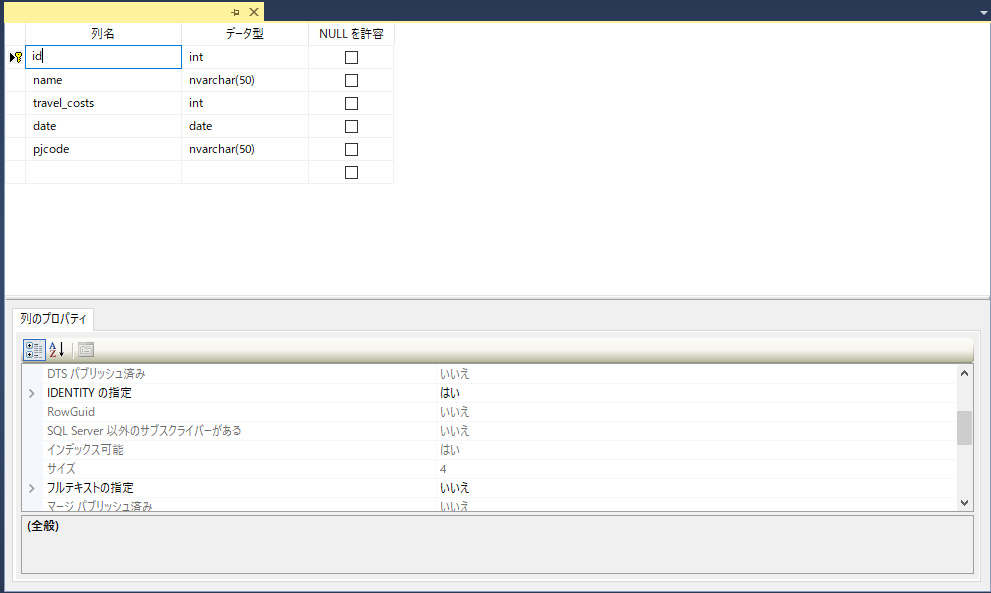Click the empty new row data type cell

click(x=245, y=172)
